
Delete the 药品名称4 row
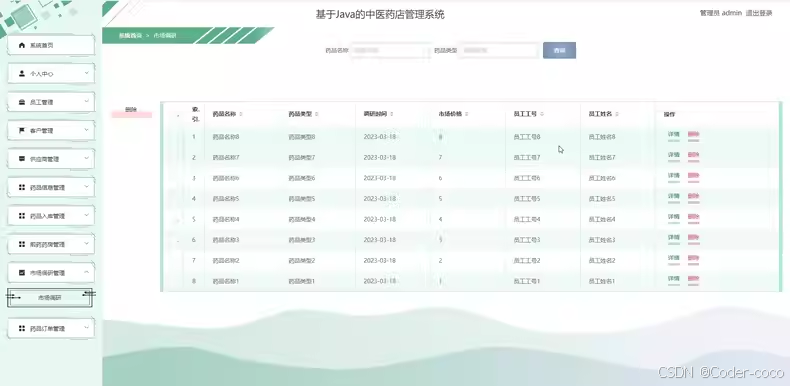click(x=693, y=217)
